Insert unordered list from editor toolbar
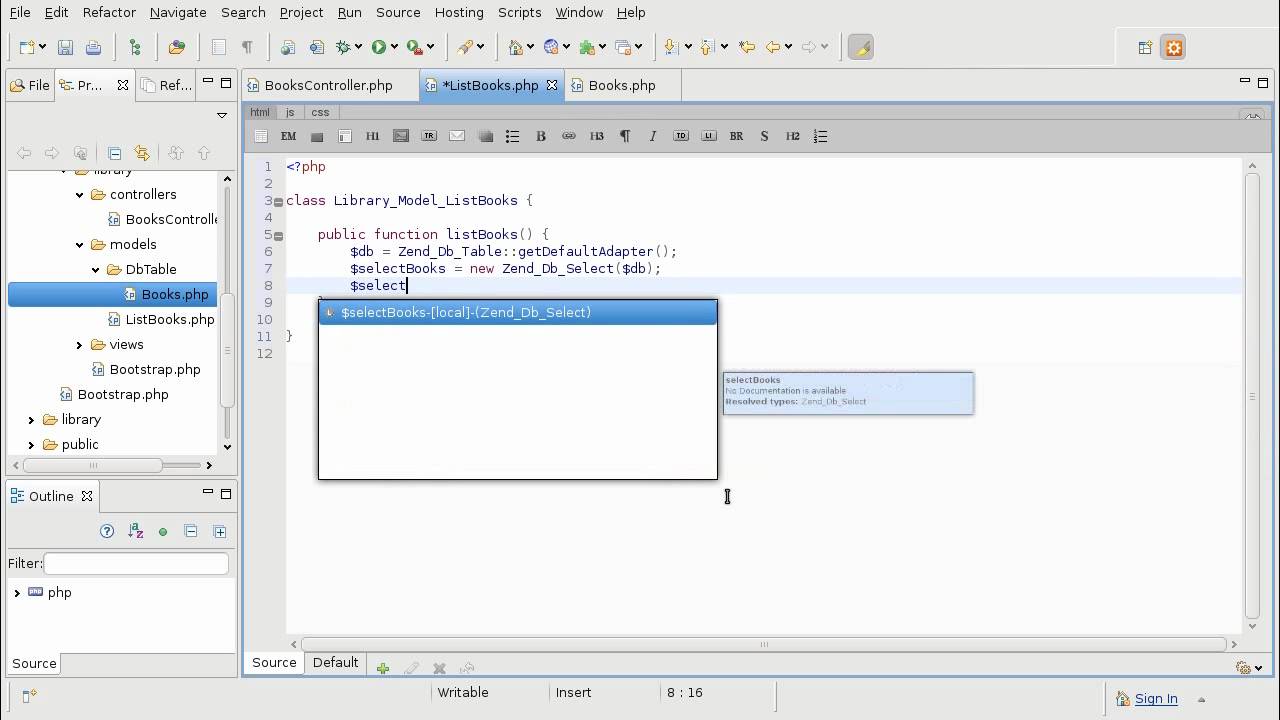Screen dimensions: 1280x720 coord(513,136)
